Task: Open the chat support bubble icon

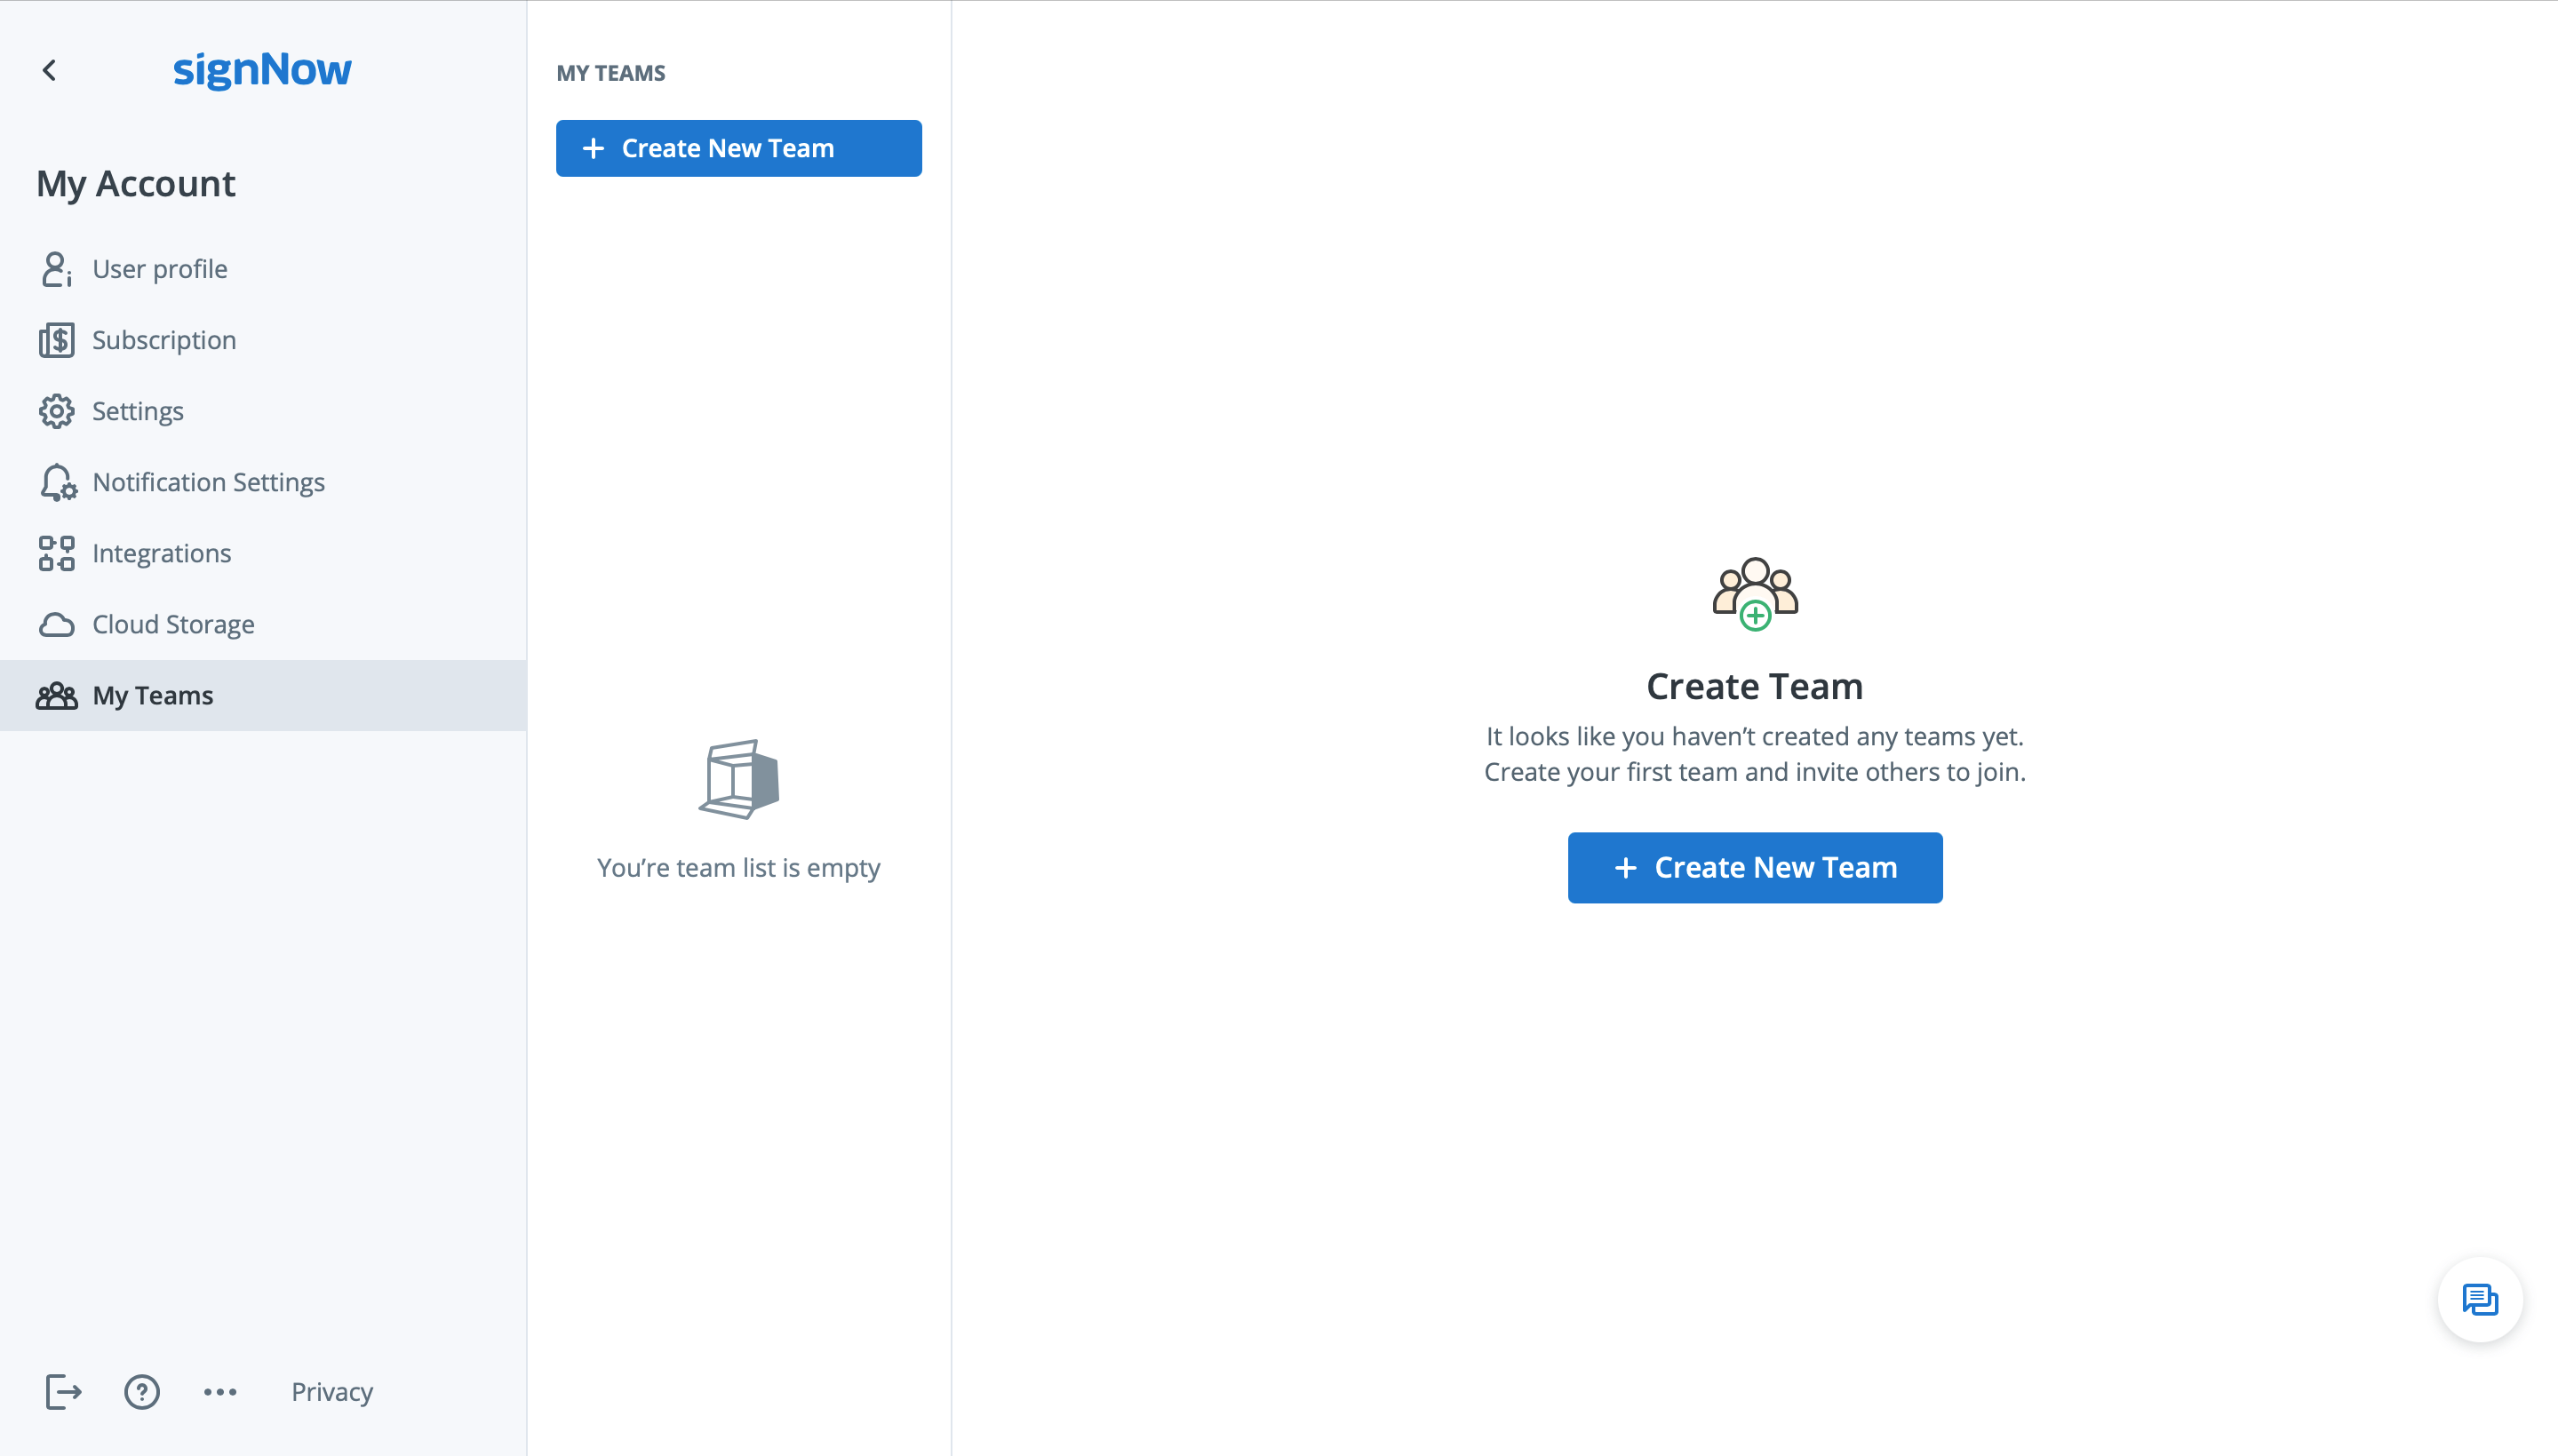Action: click(2479, 1299)
